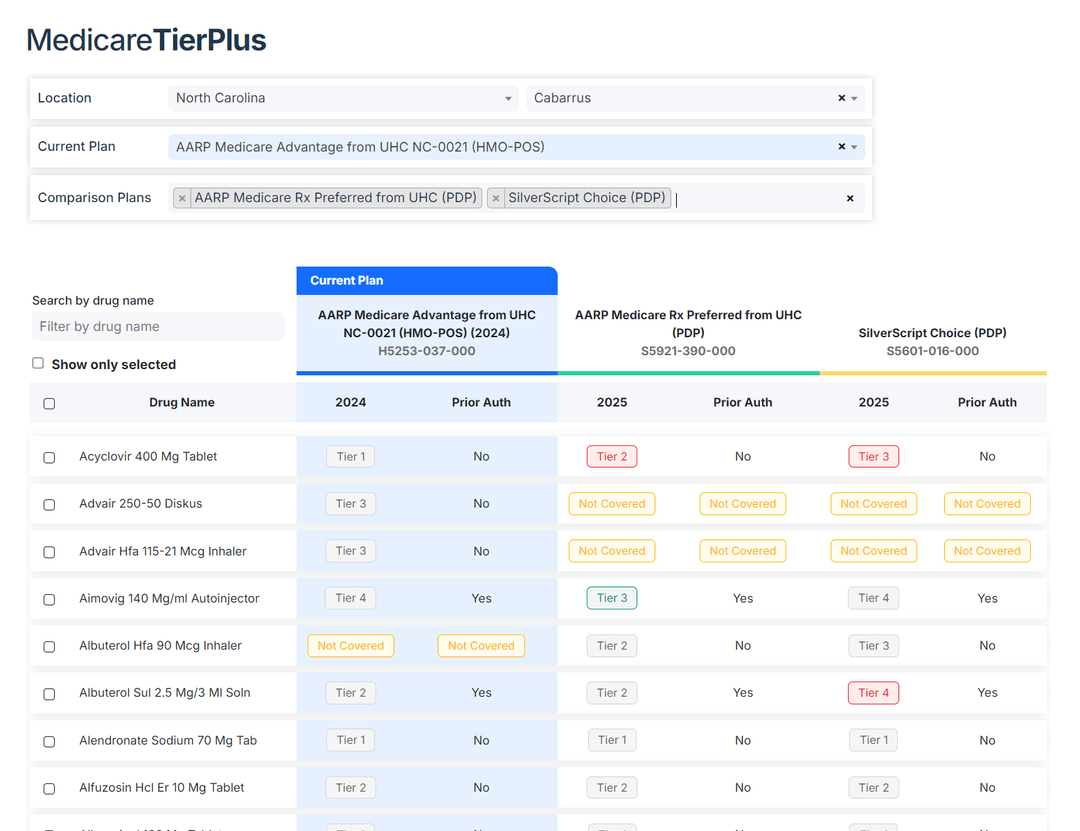Check Show only selected checkbox

pyautogui.click(x=38, y=363)
